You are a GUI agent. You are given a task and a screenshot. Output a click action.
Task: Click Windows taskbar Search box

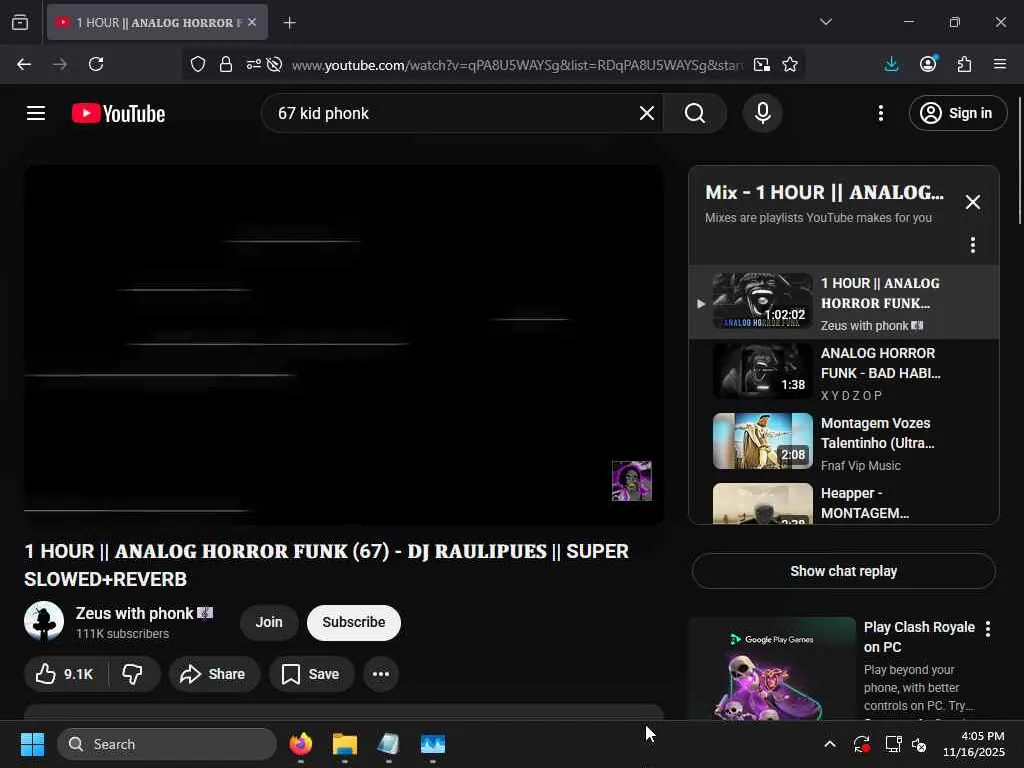pos(167,744)
